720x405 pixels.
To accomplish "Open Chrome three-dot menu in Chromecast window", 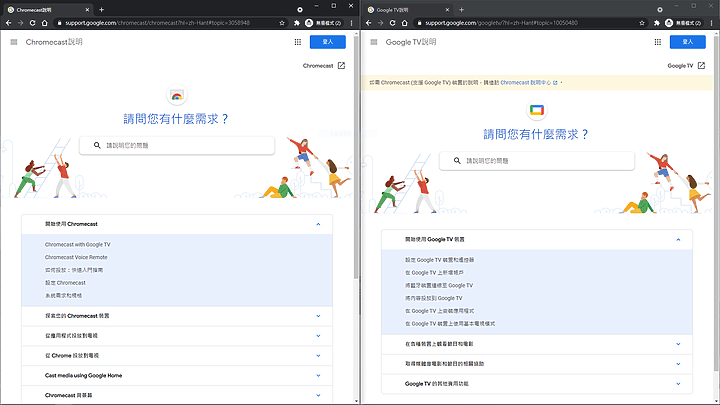I will tap(351, 23).
